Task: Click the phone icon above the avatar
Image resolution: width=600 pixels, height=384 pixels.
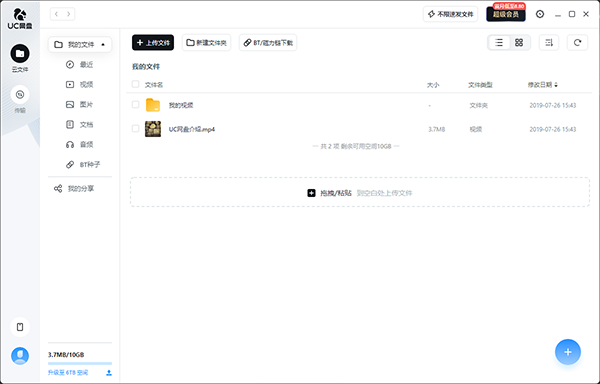Action: (x=20, y=327)
